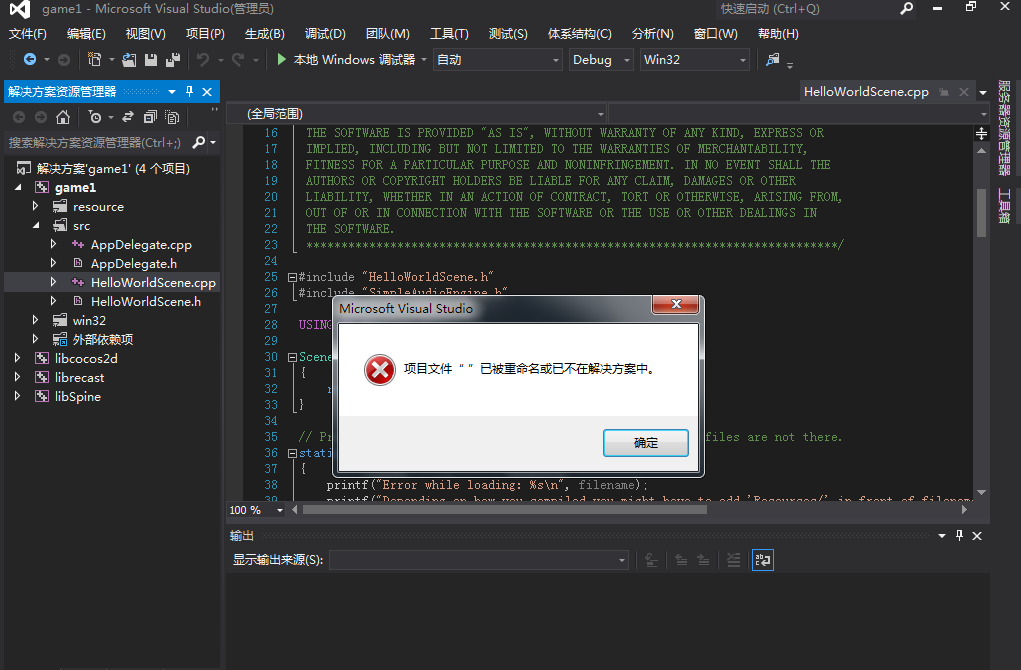
Task: Open the global scope (全局范围) dropdown
Action: [417, 114]
